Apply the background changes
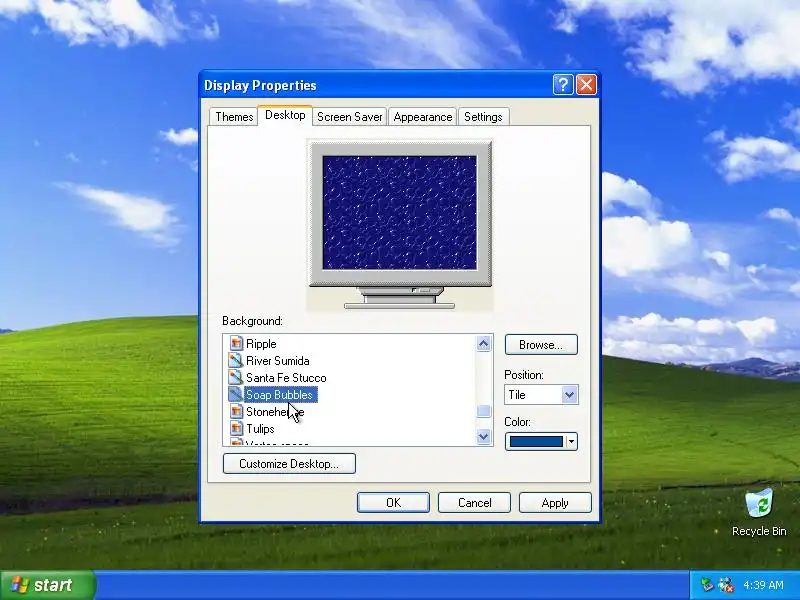The image size is (800, 600). point(555,503)
